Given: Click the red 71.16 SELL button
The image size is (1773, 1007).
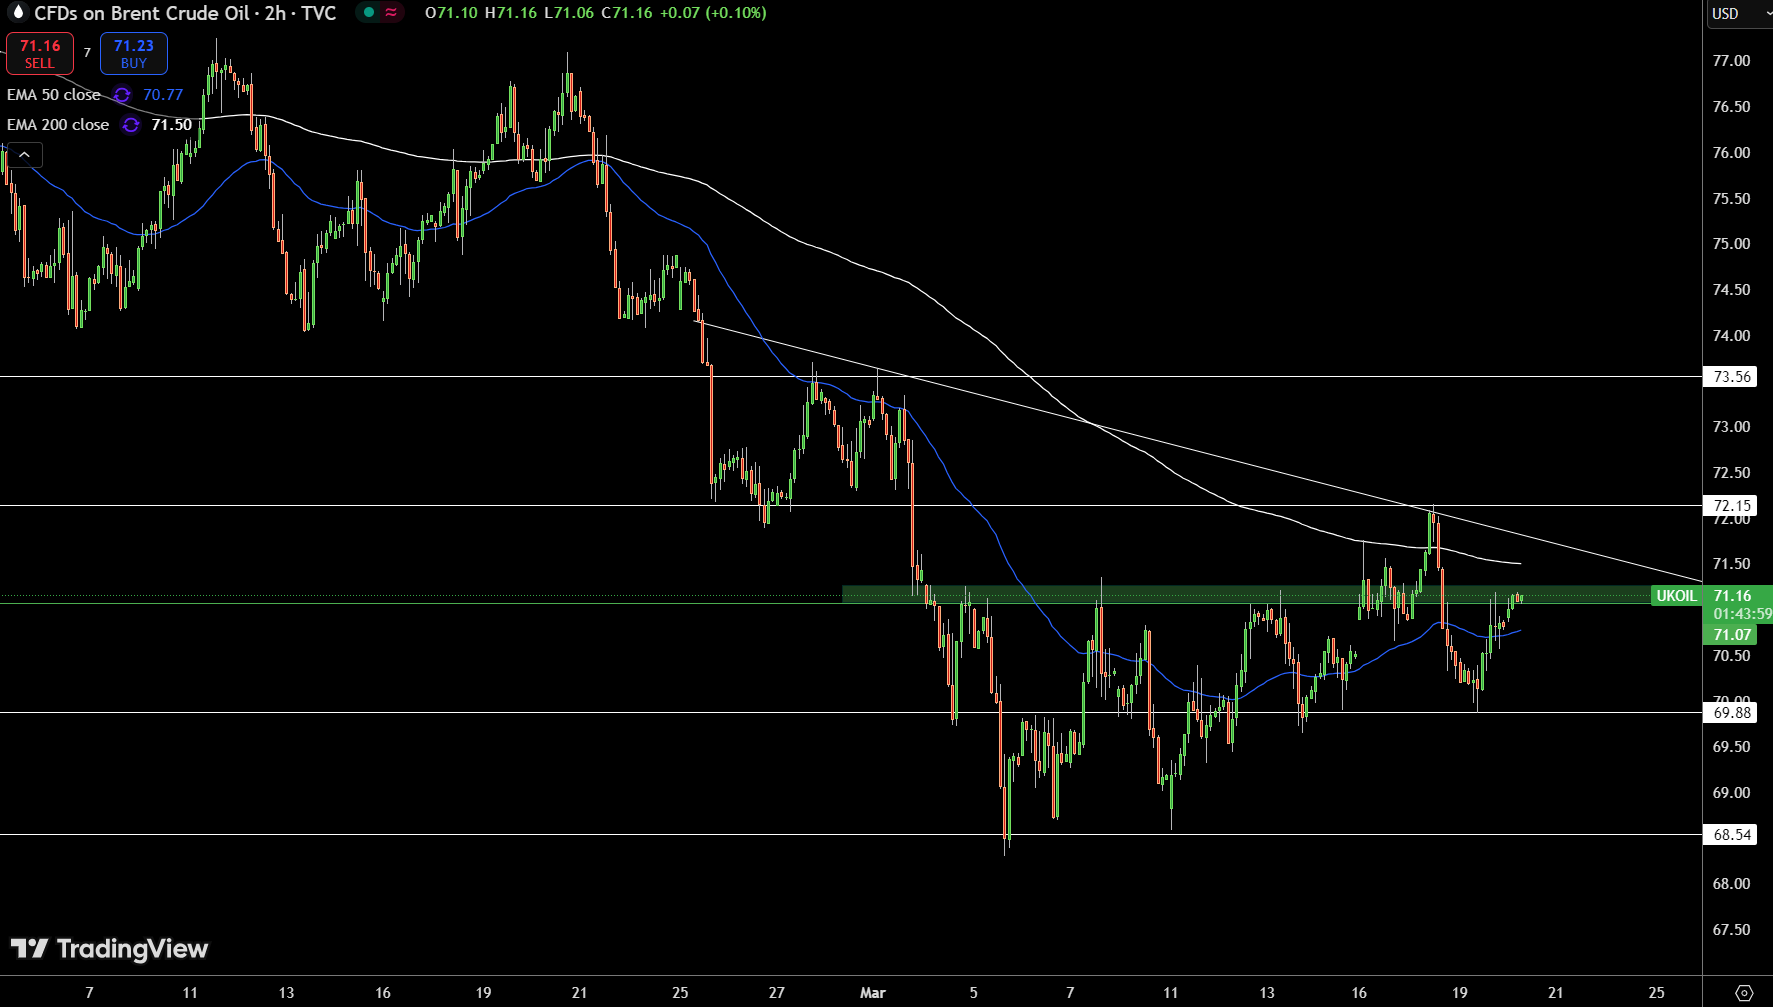Looking at the screenshot, I should coord(40,54).
